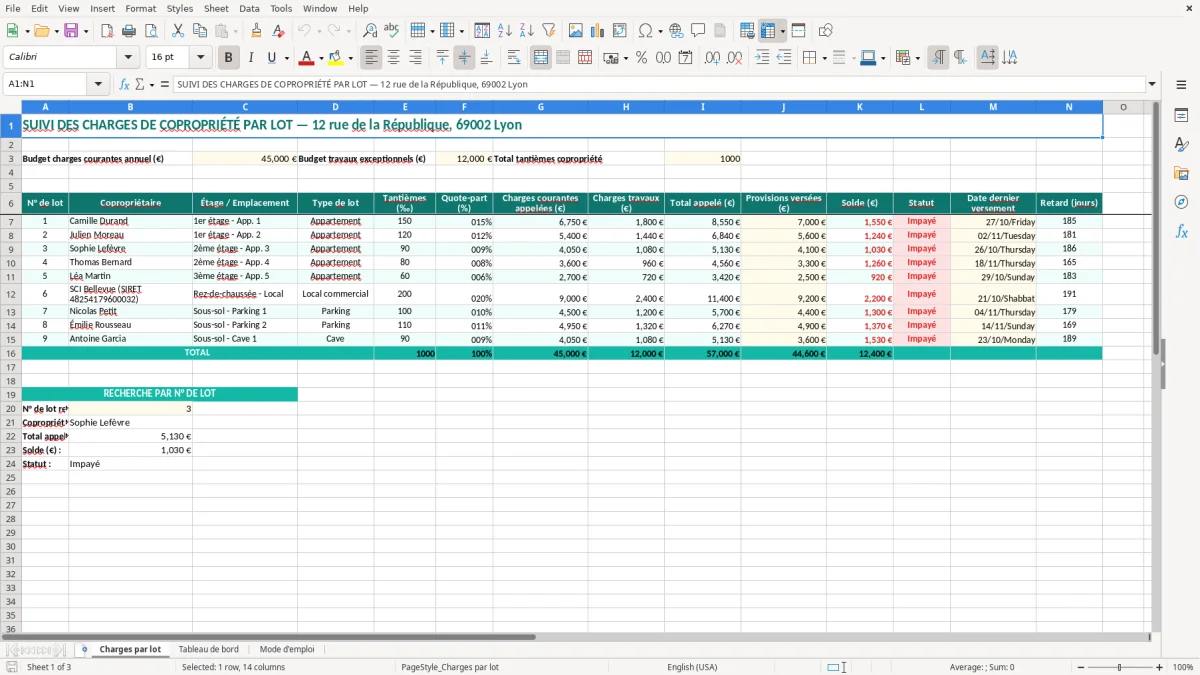
Task: Activate Clone Formatting paintbrush
Action: coord(256,31)
